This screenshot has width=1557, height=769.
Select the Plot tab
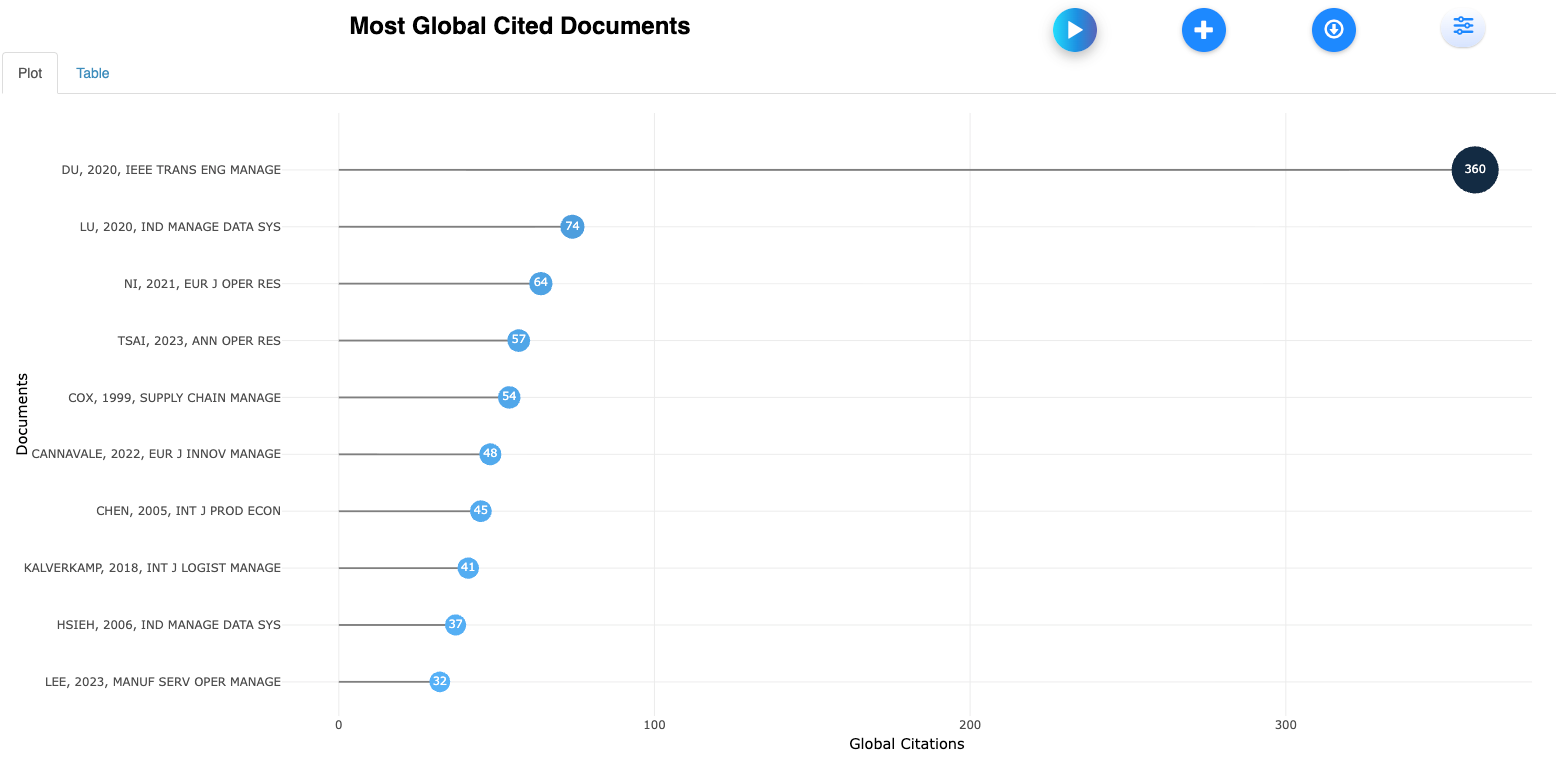(30, 73)
